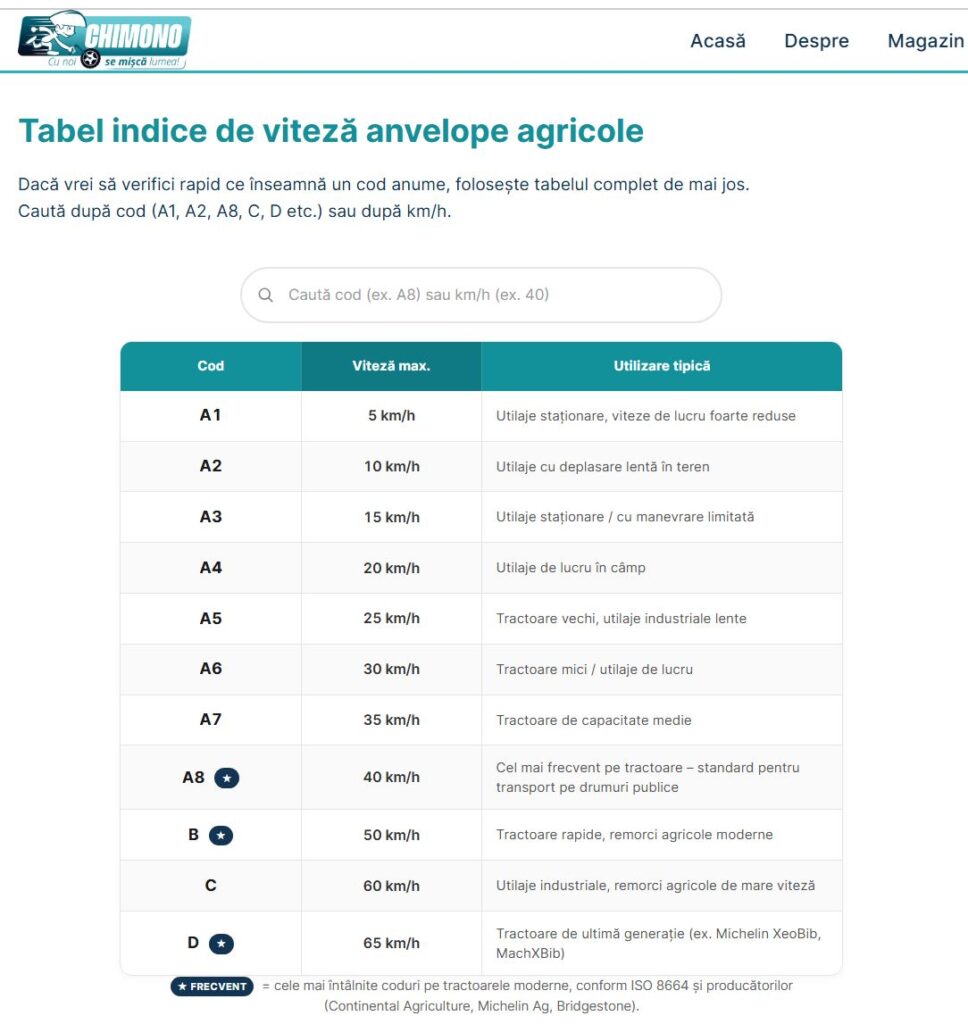Select the C code cell
The width and height of the screenshot is (968, 1024).
pyautogui.click(x=211, y=886)
